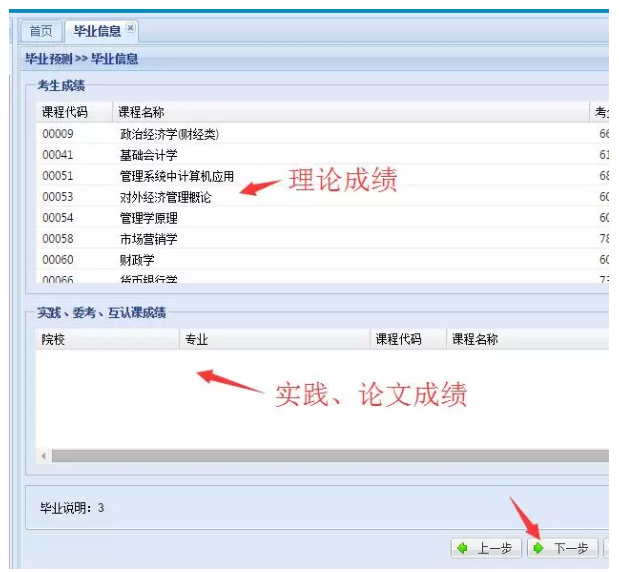Screen dimensions: 619x572
Task: Click the 上一步 button
Action: coord(486,548)
